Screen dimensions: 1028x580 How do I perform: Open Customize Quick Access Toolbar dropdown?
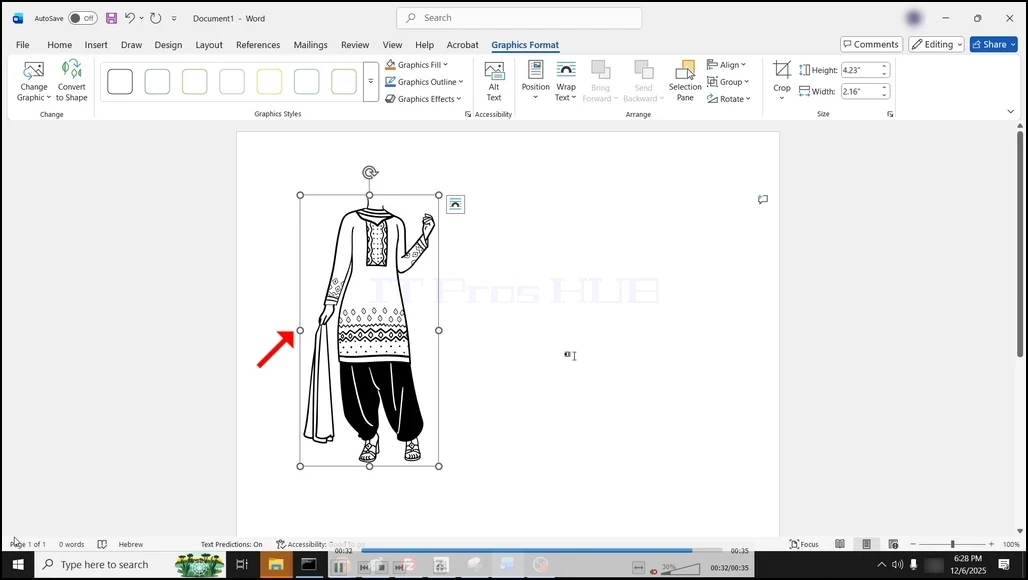pos(174,18)
